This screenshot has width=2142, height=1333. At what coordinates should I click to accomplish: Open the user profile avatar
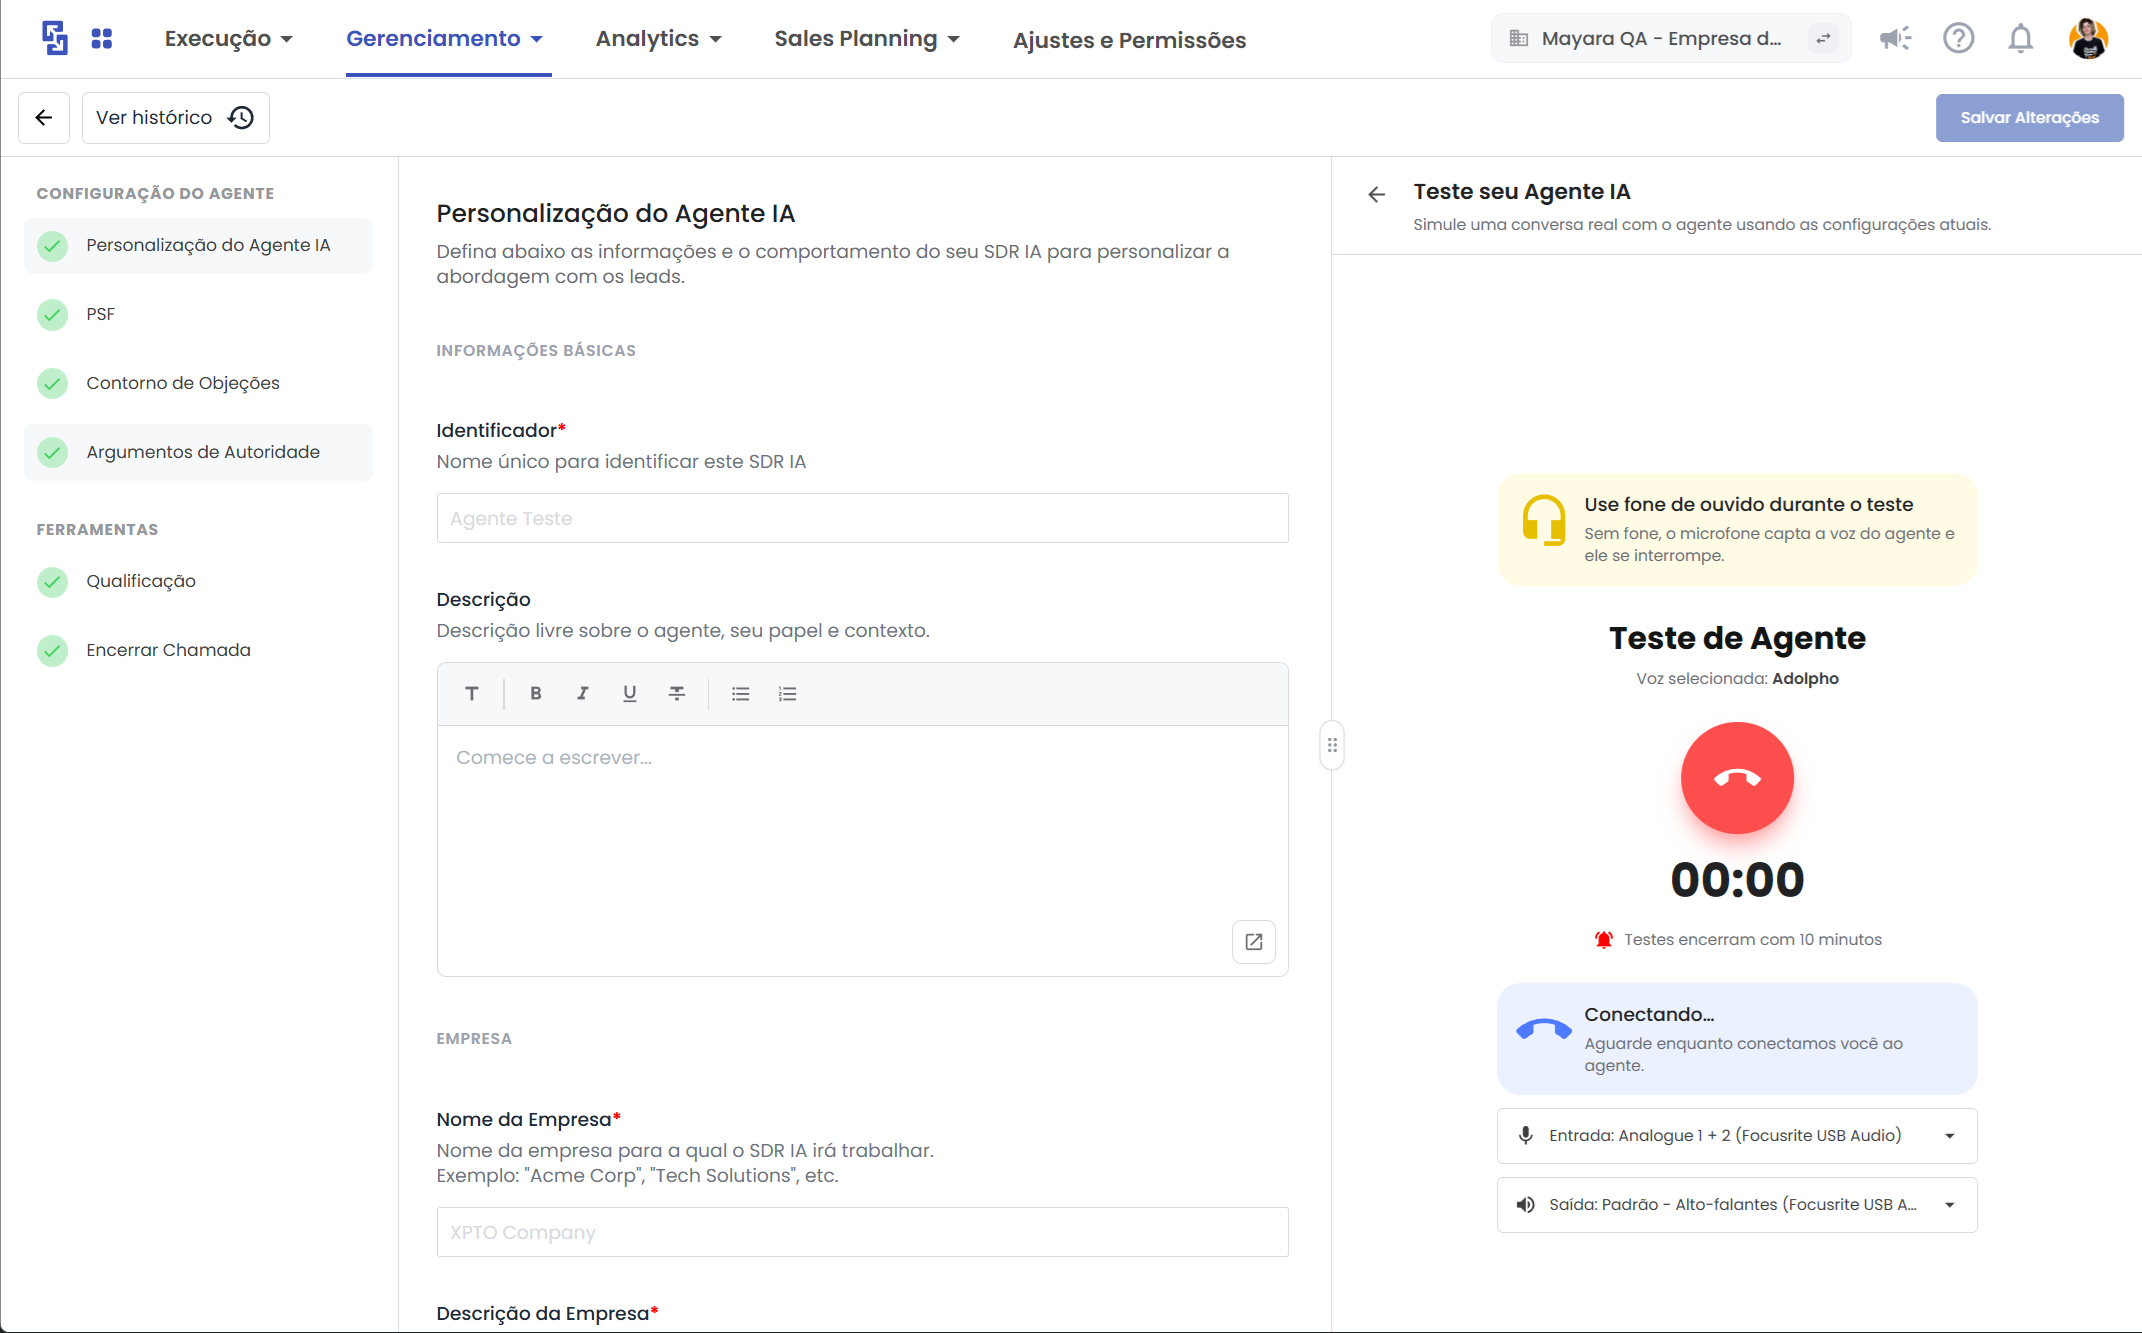point(2088,39)
